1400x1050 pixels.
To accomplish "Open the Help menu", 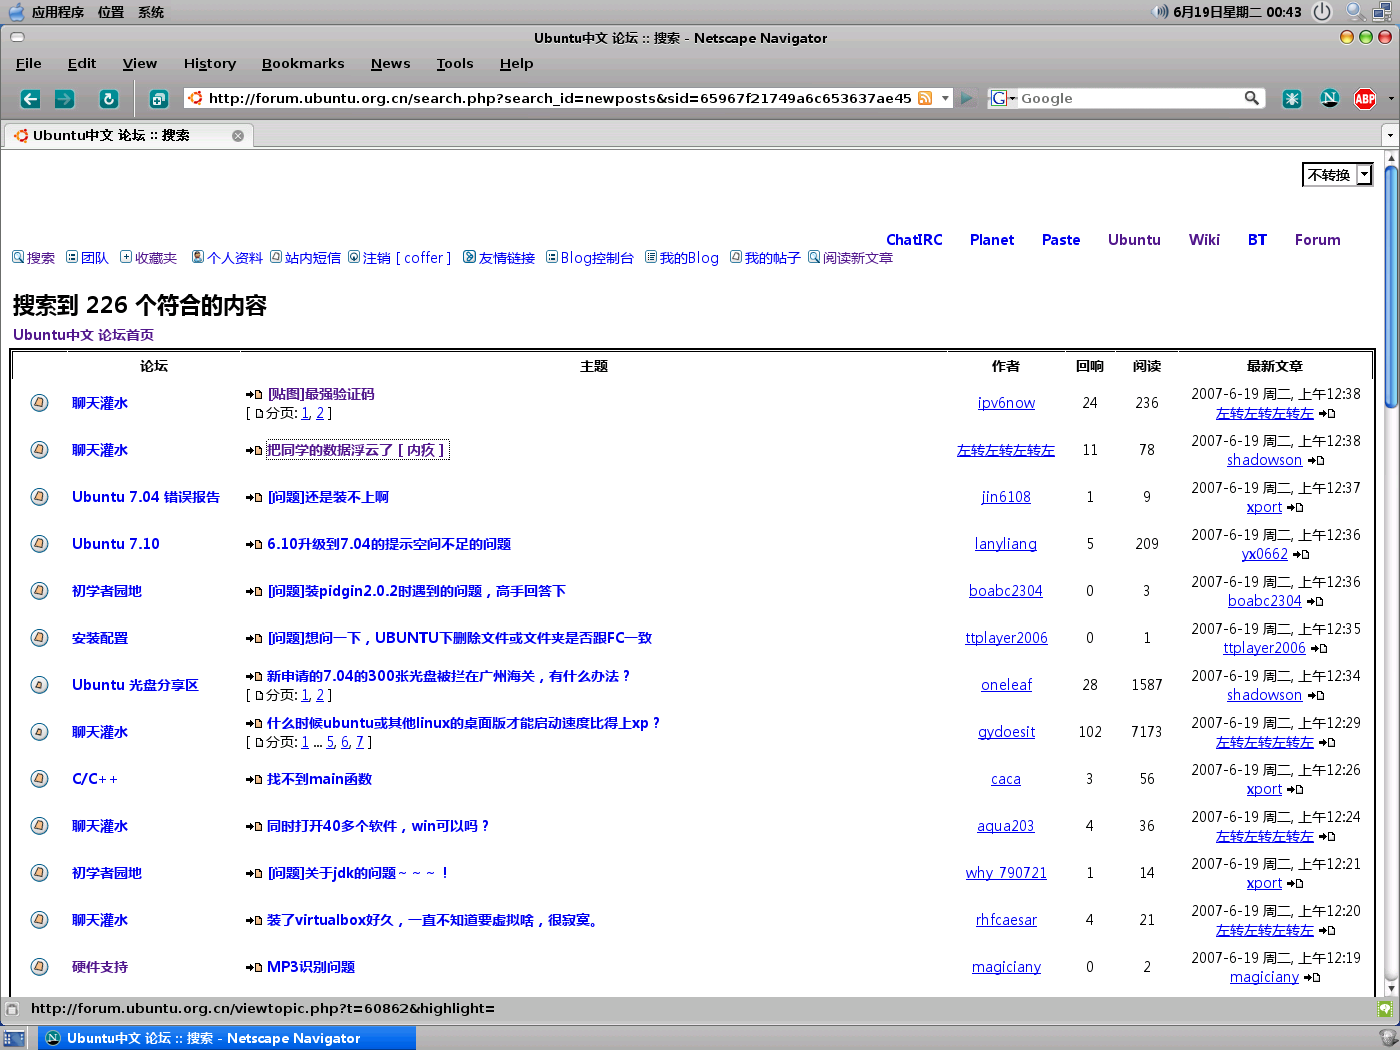I will point(517,63).
